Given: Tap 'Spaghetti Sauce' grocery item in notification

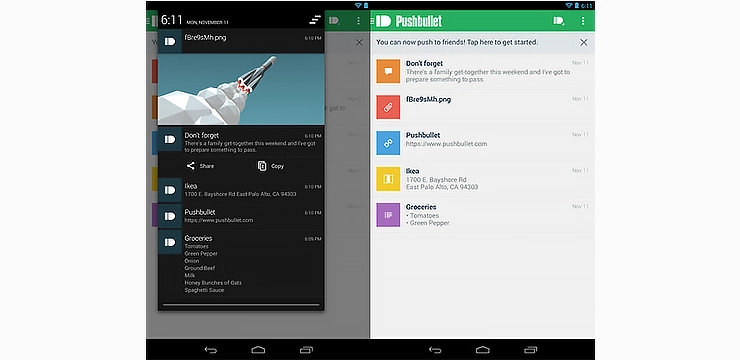Looking at the screenshot, I should 204,290.
